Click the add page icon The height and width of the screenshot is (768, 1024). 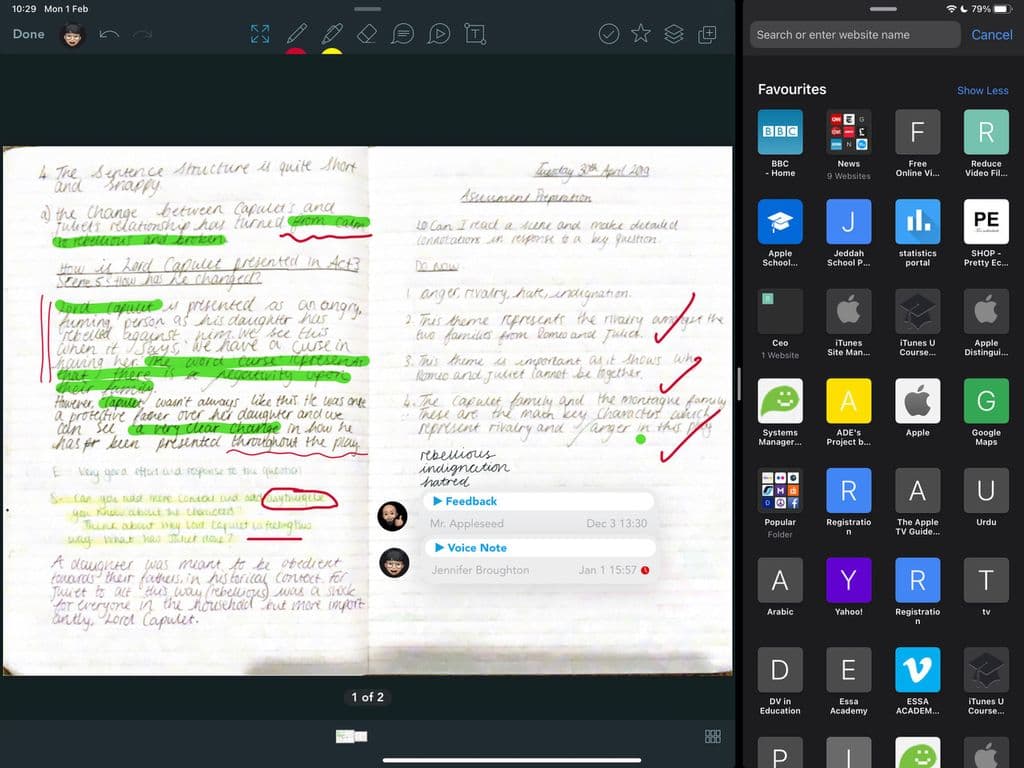click(707, 34)
